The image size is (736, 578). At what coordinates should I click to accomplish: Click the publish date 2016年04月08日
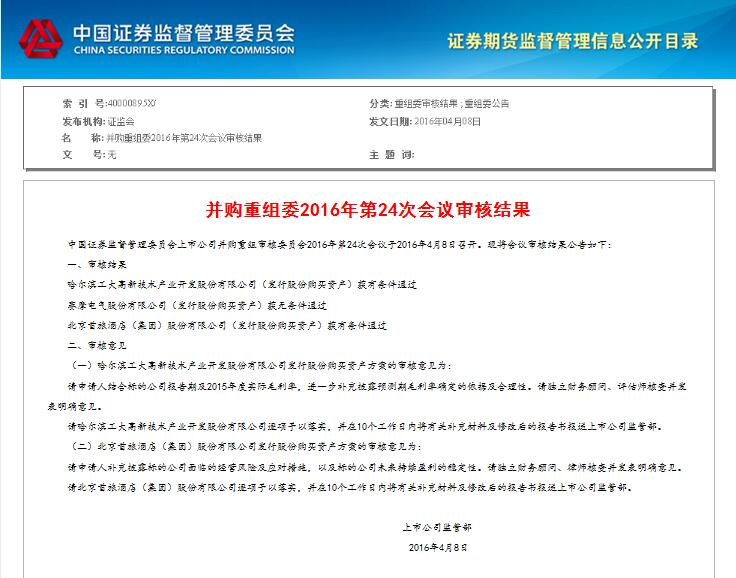447,122
